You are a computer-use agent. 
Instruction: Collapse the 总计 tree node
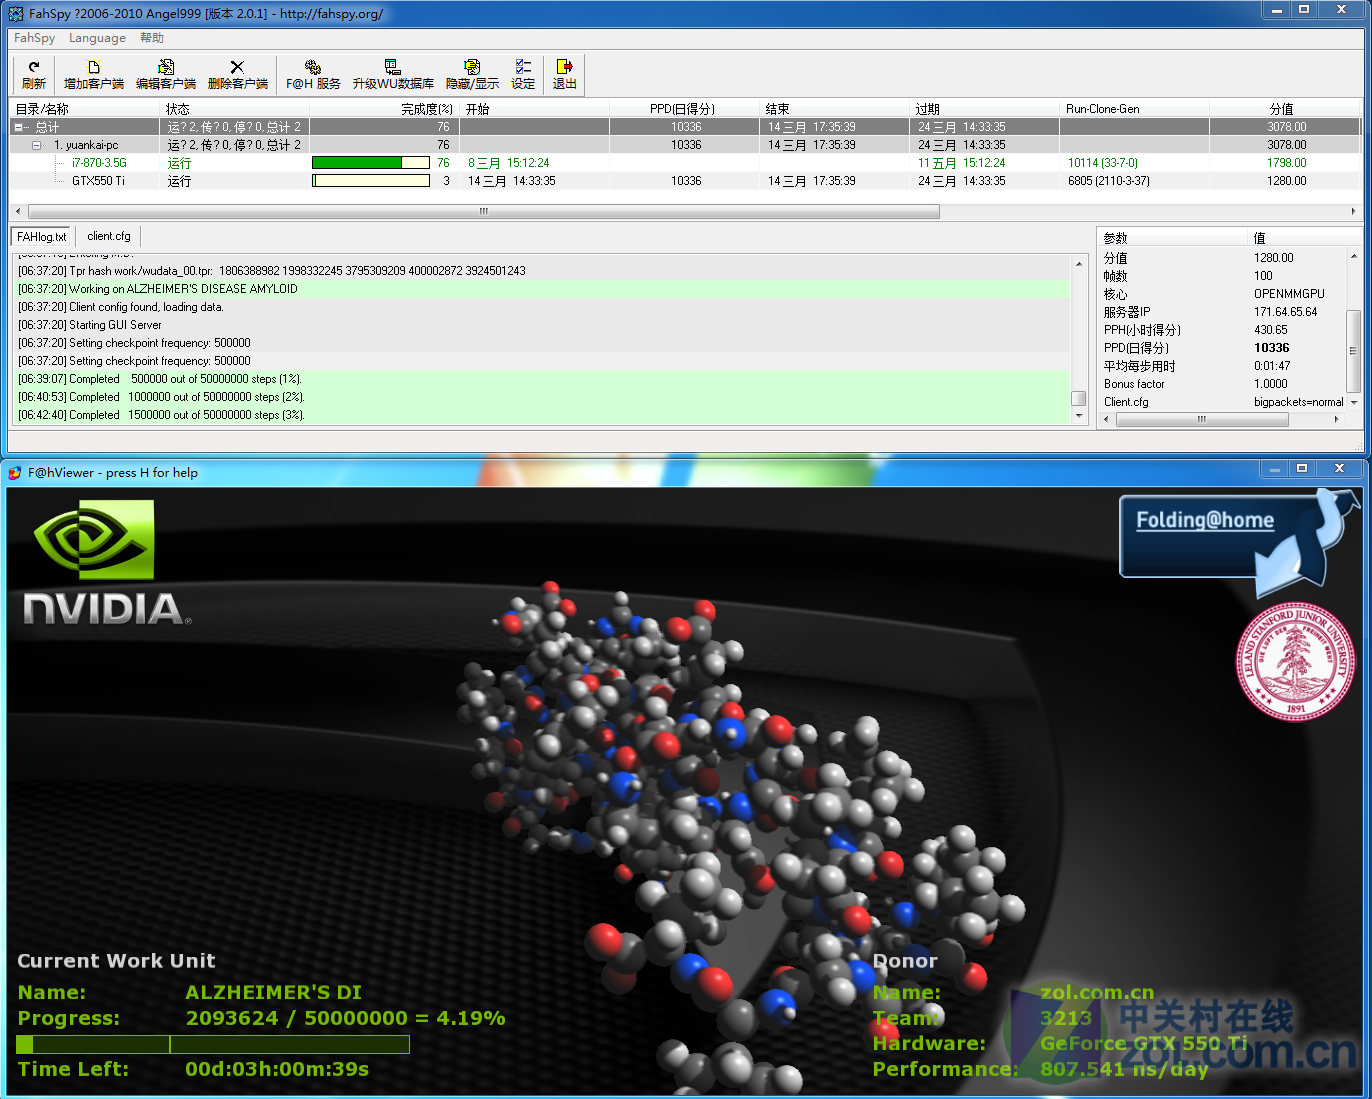18,127
